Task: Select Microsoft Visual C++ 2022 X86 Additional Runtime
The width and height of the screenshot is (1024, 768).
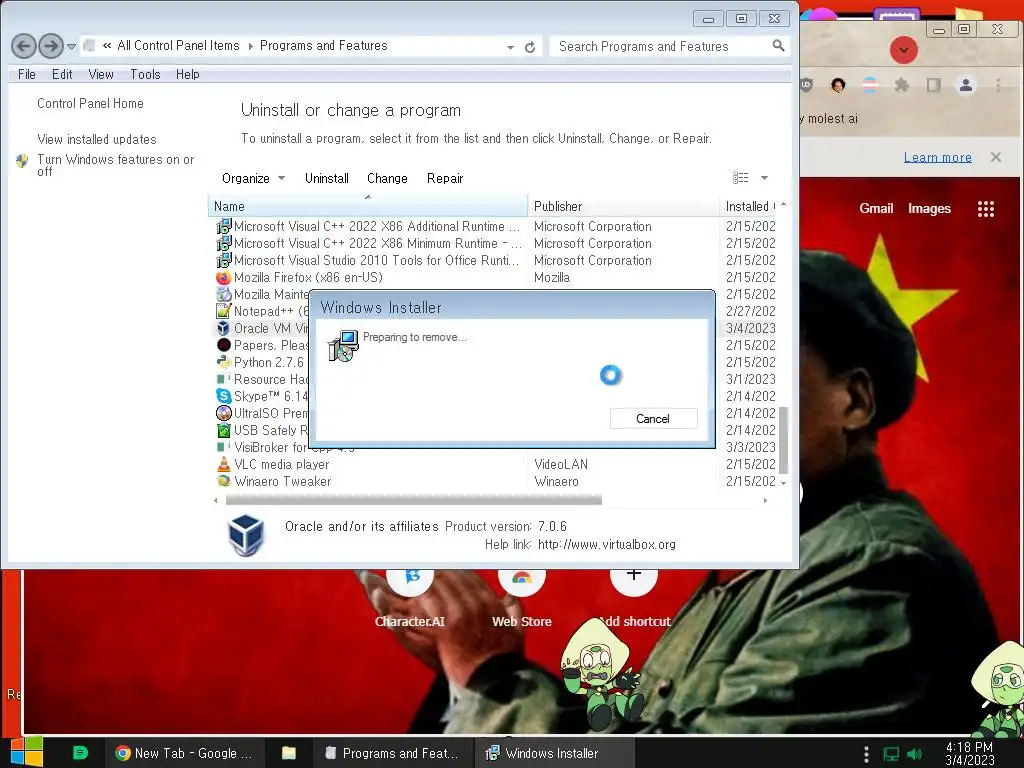Action: click(377, 227)
